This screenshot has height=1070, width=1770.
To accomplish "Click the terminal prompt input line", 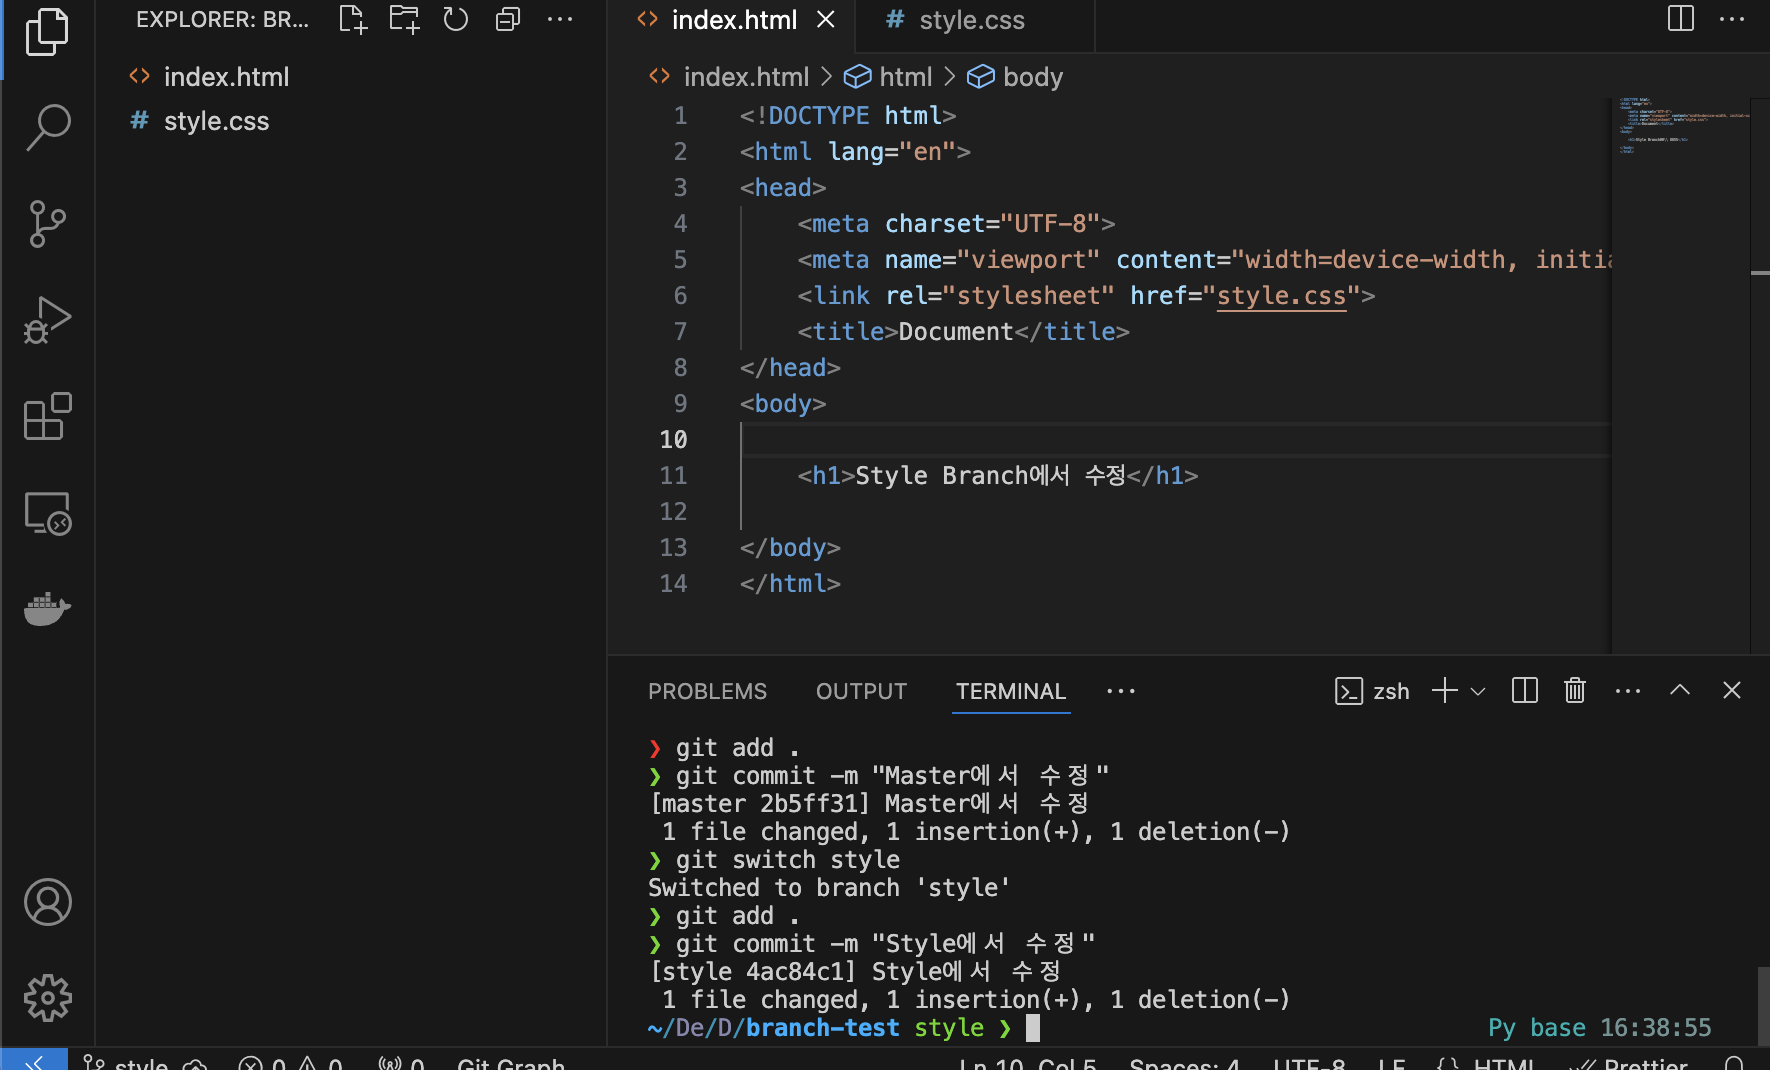I will coord(1180,1028).
